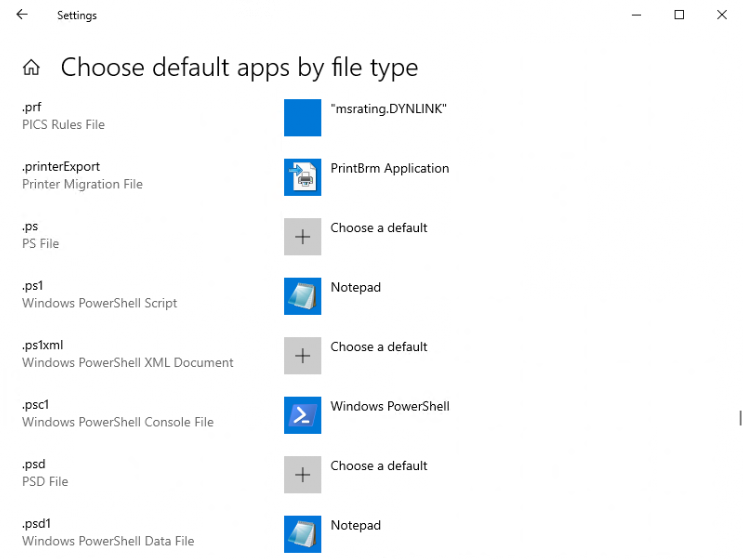Click the plus icon for .psd file
The image size is (743, 559).
click(x=302, y=475)
